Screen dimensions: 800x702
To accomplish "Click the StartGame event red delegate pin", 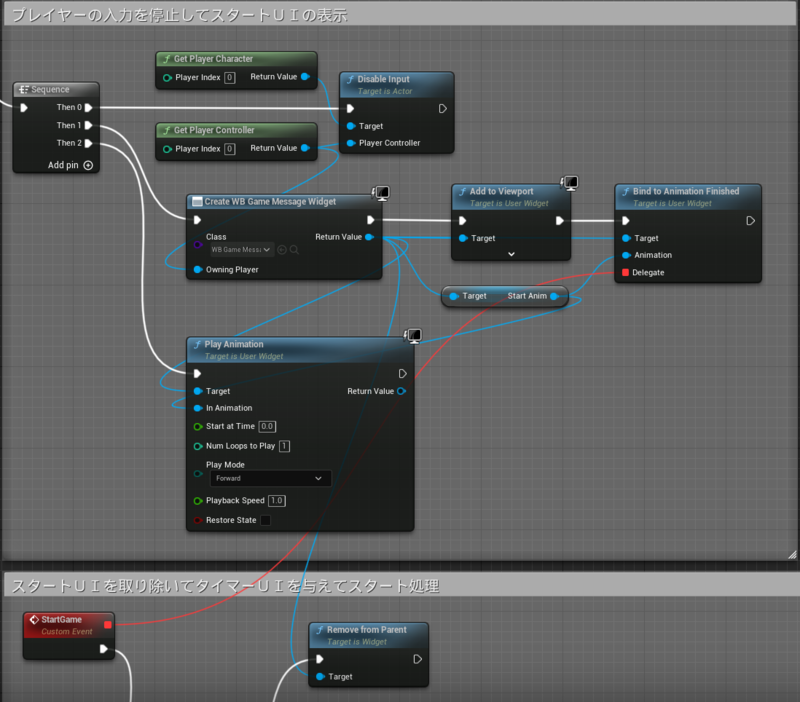I will point(108,624).
